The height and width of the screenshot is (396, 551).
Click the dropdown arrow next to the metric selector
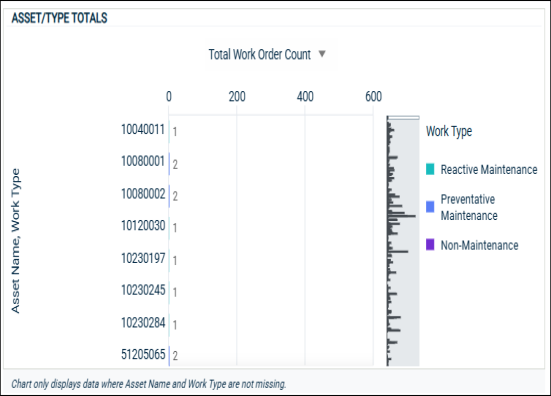tap(322, 54)
